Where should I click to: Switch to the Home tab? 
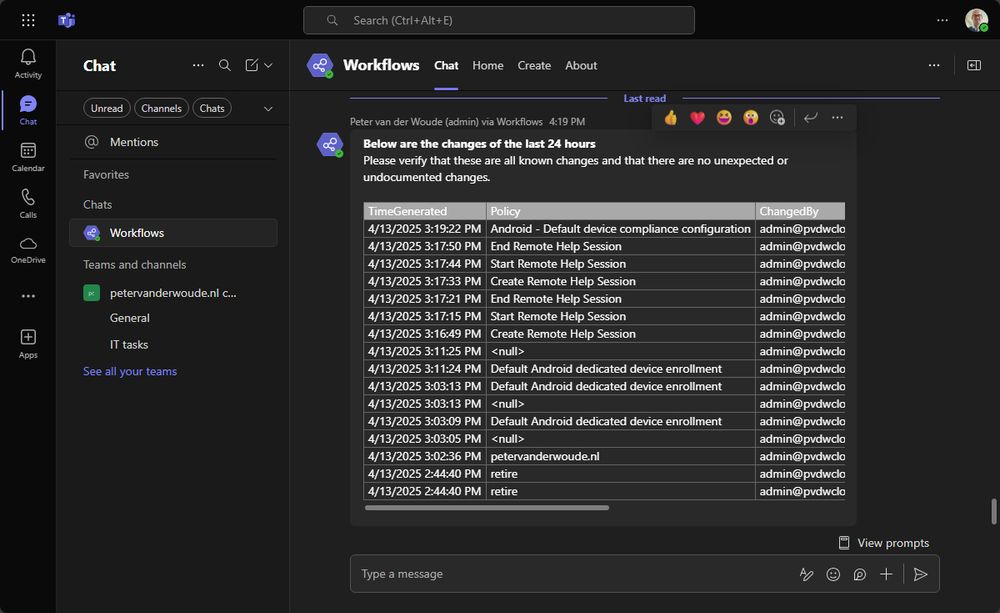click(x=488, y=65)
